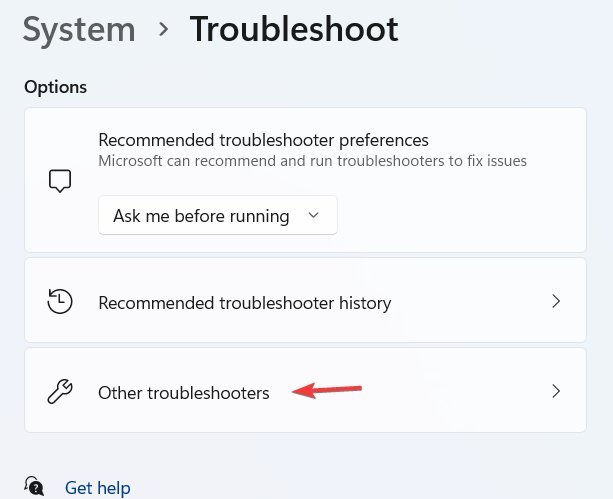Viewport: 613px width, 499px height.
Task: Click the clock history icon
Action: click(x=60, y=302)
